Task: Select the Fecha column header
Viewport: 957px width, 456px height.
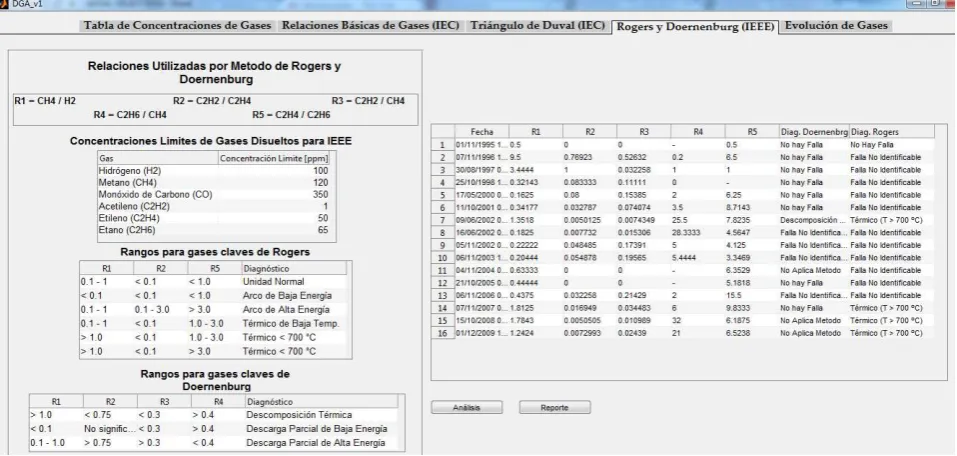Action: tap(482, 131)
